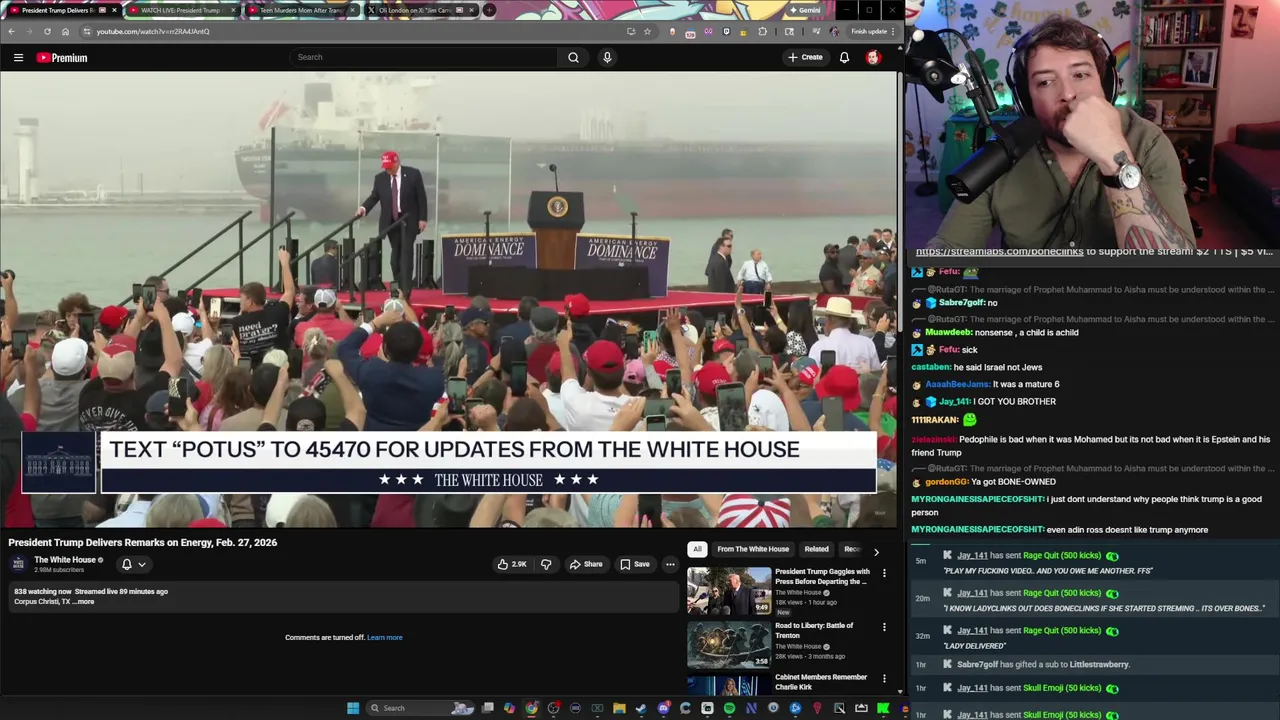Viewport: 1280px width, 720px height.
Task: Go back to the previous page
Action: (11, 31)
